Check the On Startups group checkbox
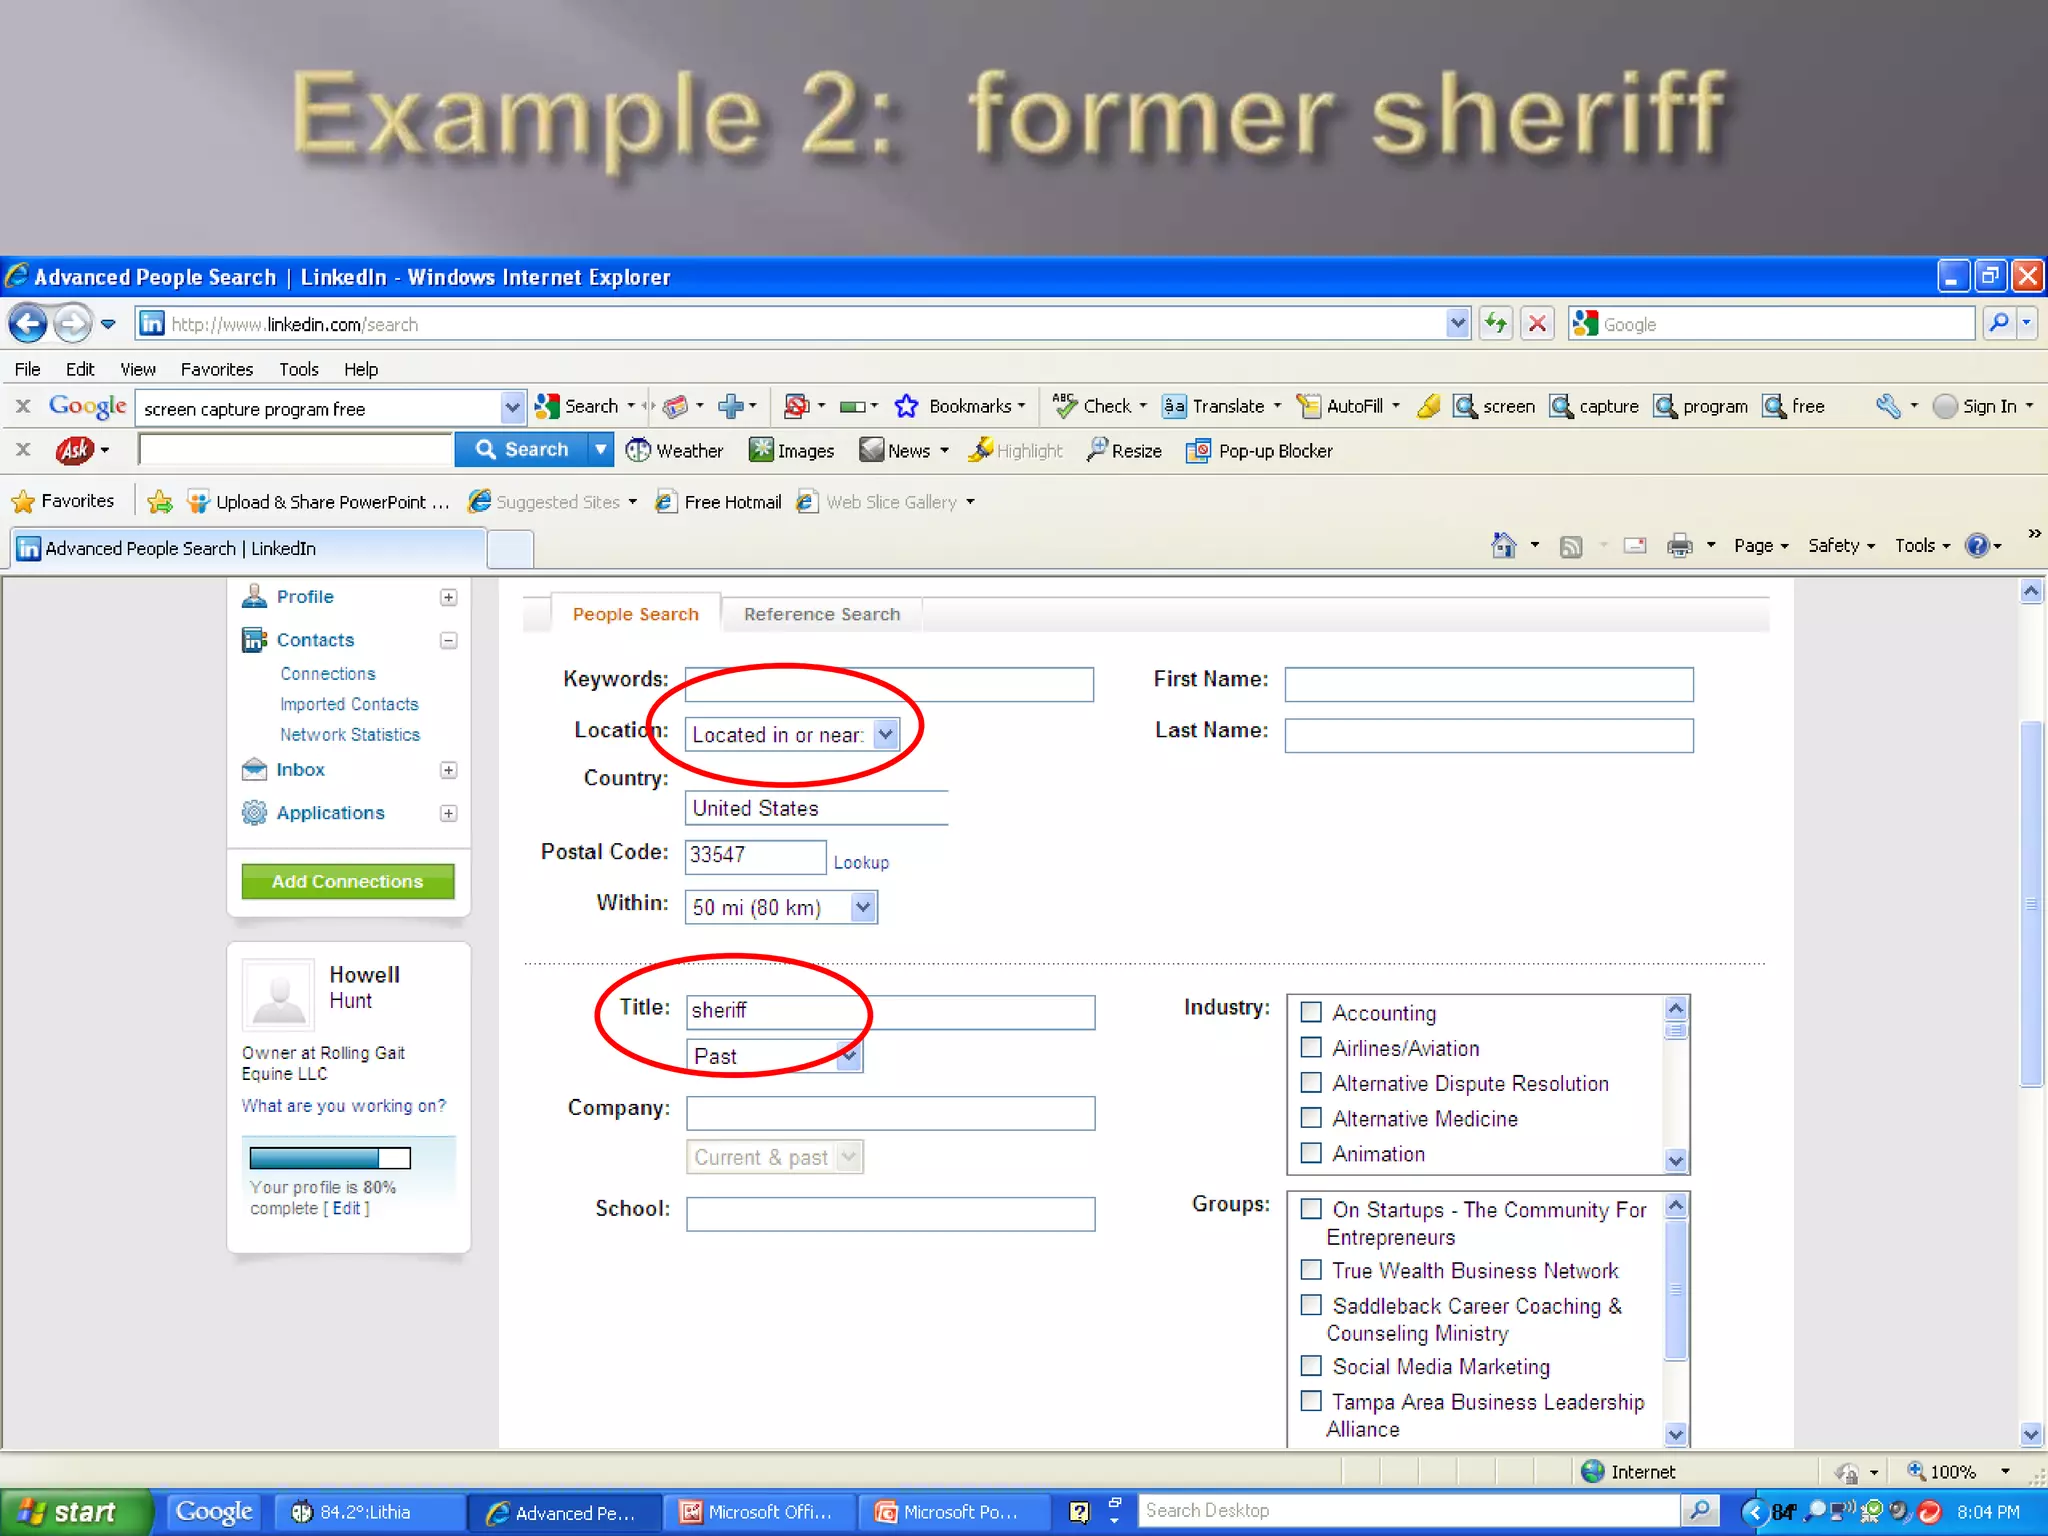 click(1311, 1208)
